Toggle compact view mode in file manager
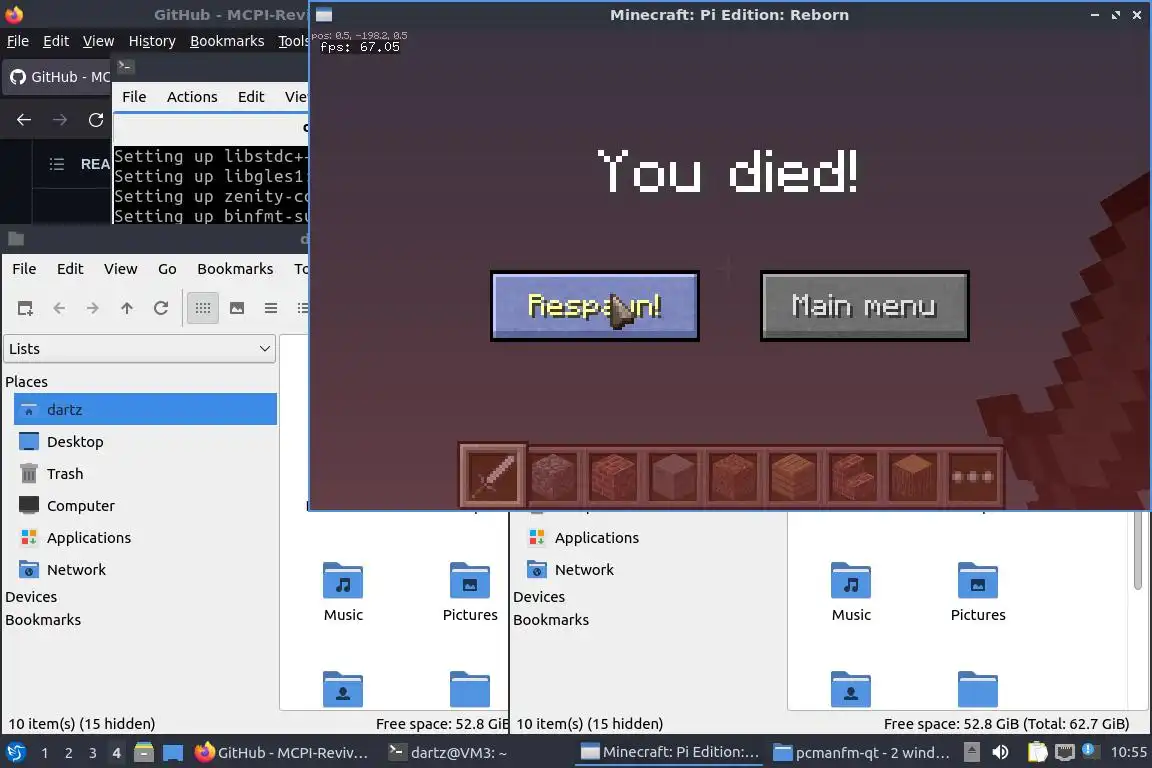The height and width of the screenshot is (768, 1152). [270, 308]
